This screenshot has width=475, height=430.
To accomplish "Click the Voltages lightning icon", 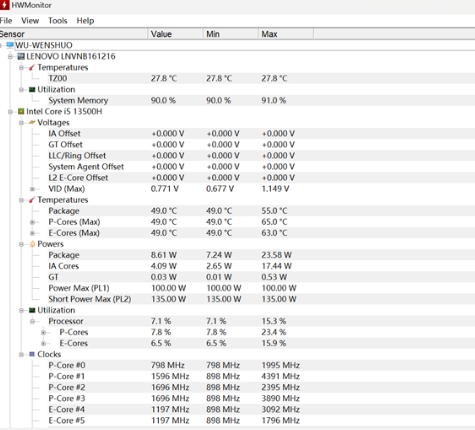I will [32, 122].
